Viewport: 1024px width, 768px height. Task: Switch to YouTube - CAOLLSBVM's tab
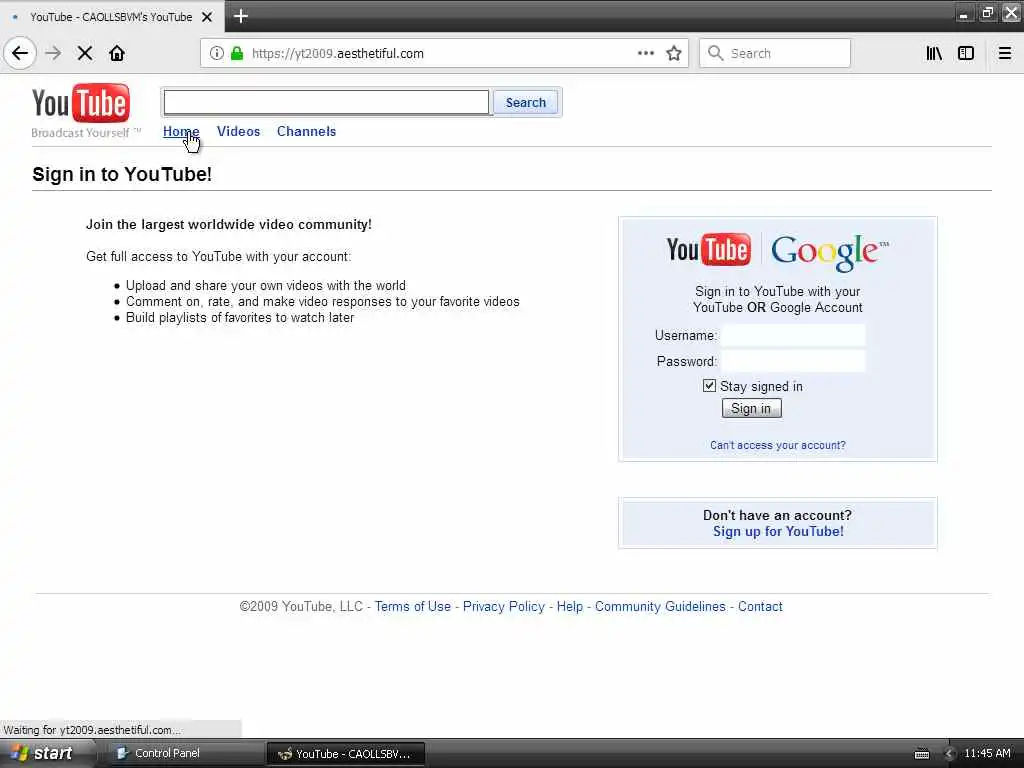[111, 17]
